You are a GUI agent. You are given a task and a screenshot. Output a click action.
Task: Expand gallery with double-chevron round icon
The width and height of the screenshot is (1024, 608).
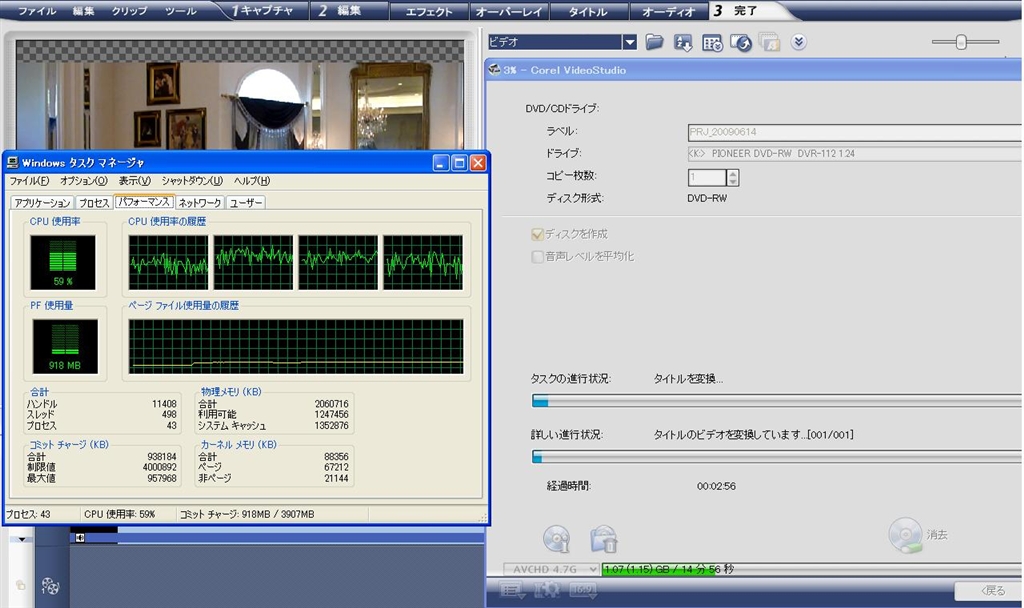pyautogui.click(x=798, y=42)
